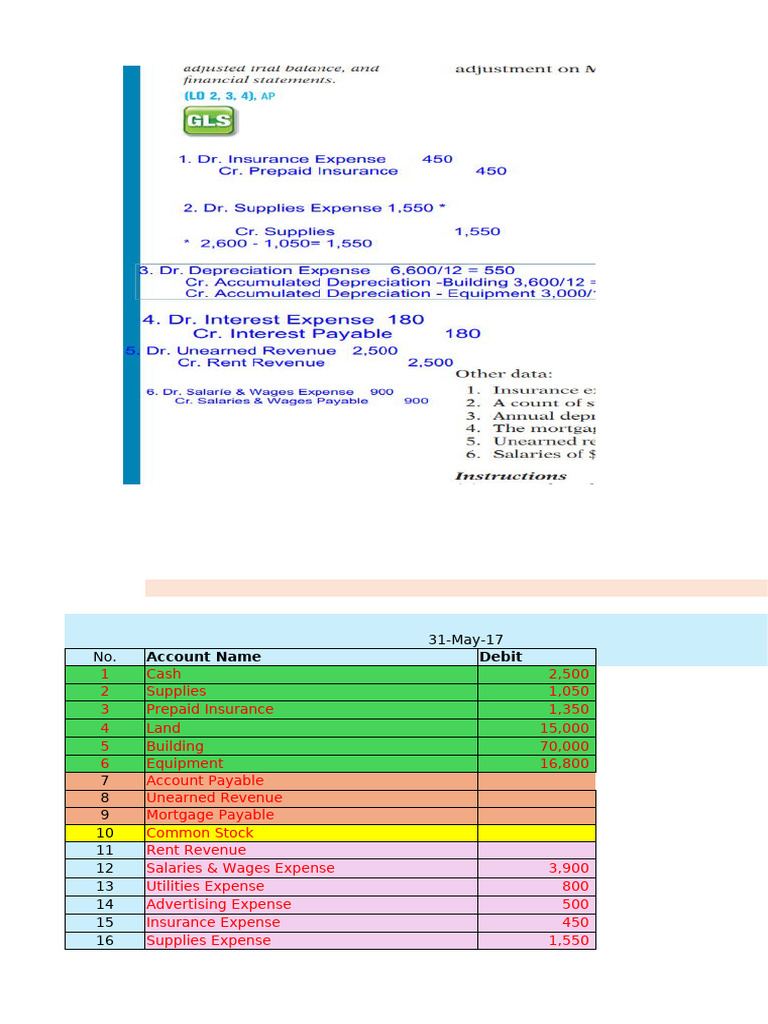The image size is (768, 1024).
Task: Select the 'Insurance Expense' table cell
Action: tap(311, 923)
